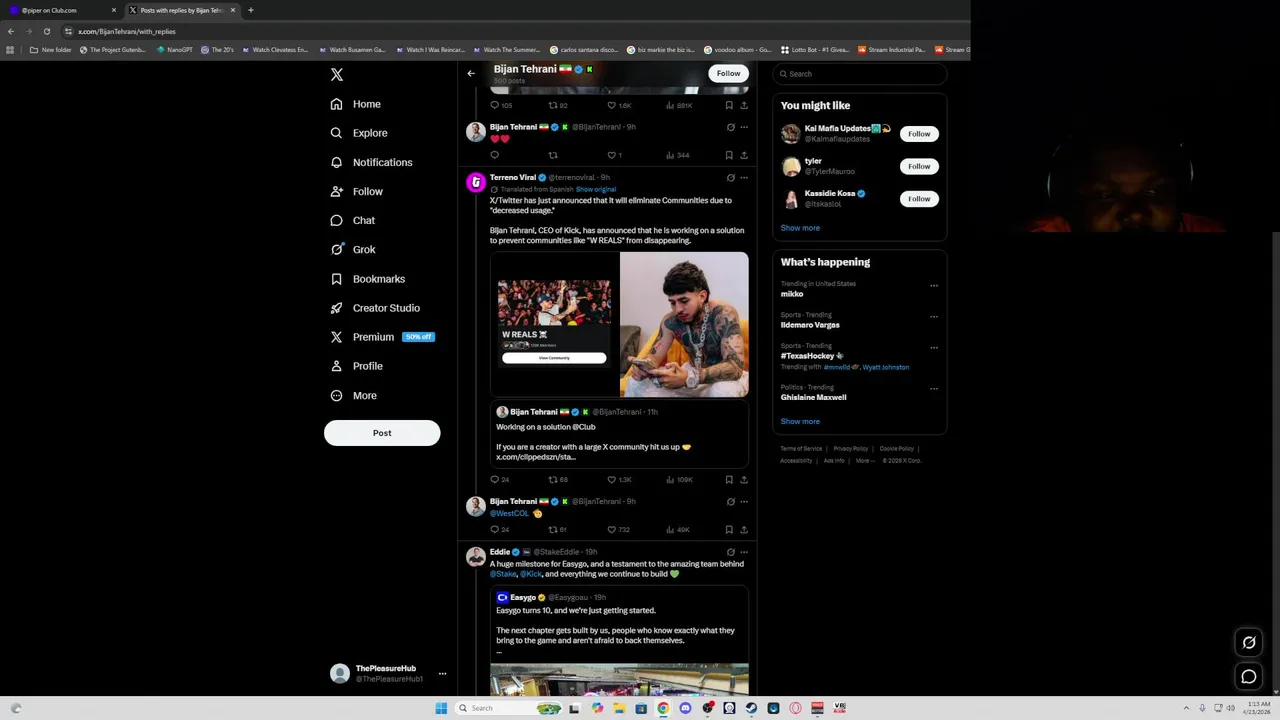Open Discord from the taskbar
The image size is (1280, 720).
click(685, 708)
